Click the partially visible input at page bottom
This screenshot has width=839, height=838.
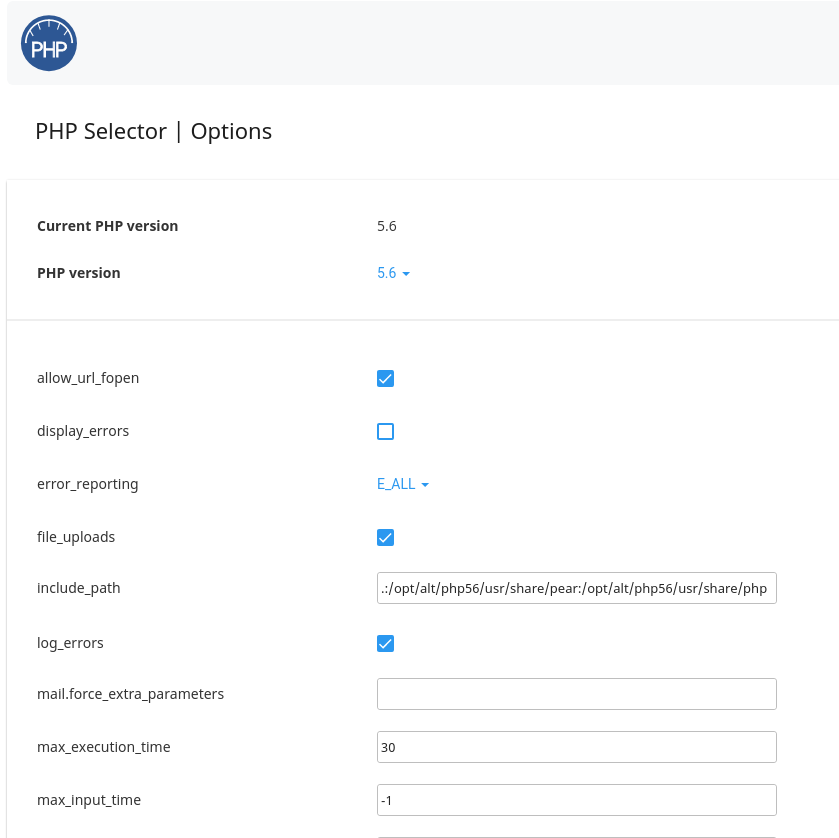[576, 835]
